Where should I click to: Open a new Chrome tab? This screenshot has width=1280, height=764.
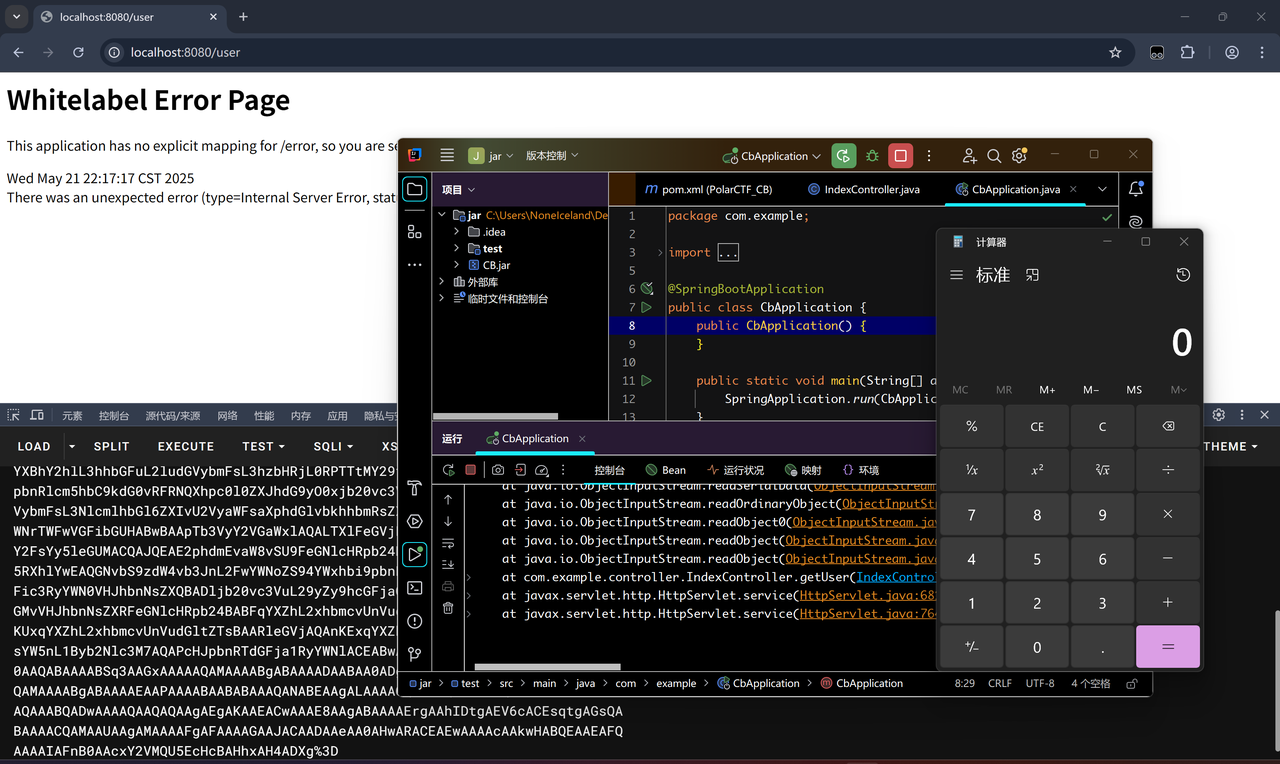click(243, 17)
